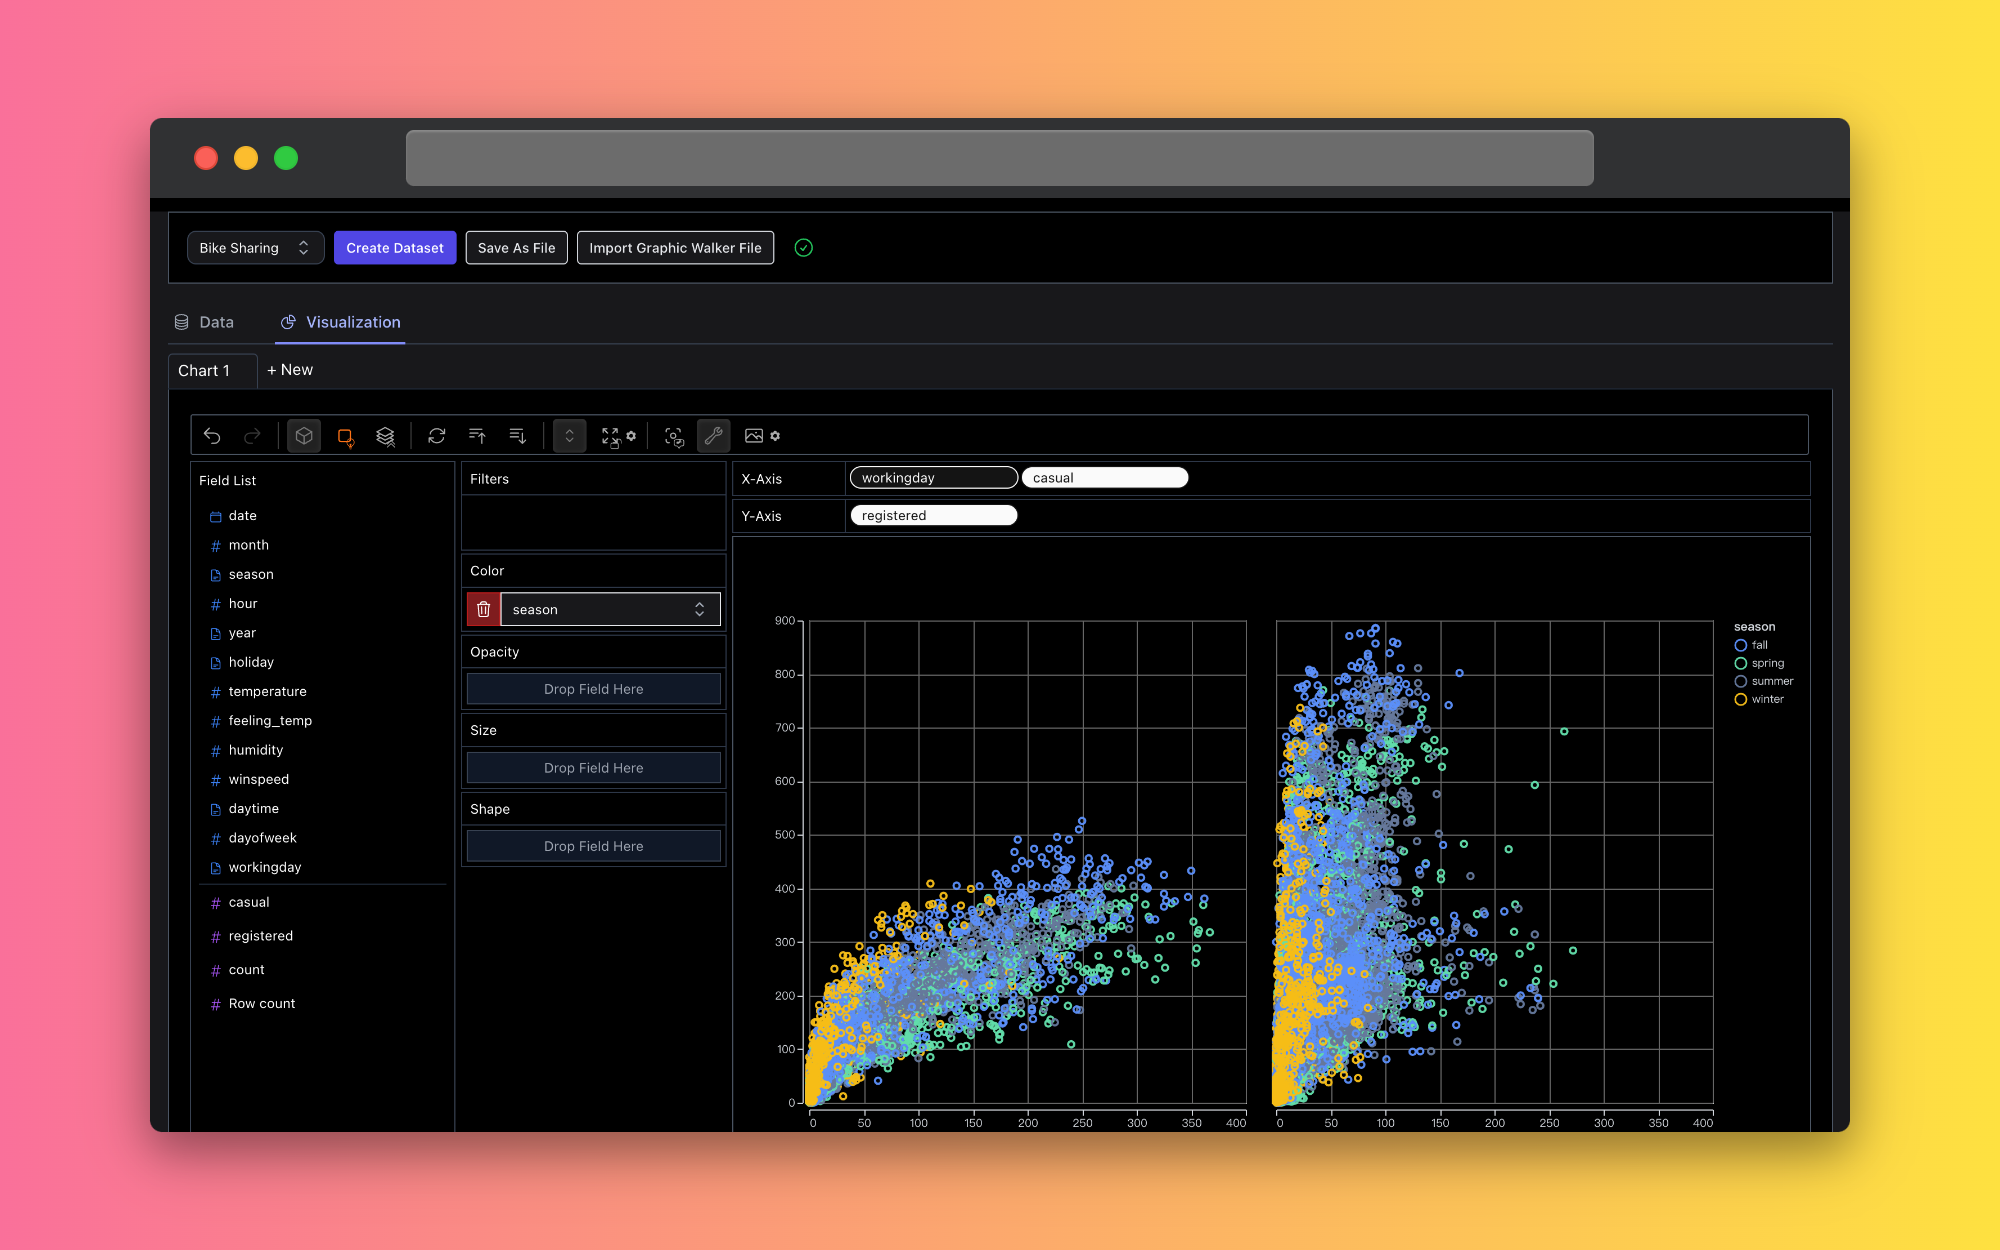Open the Bike Sharing dataset dropdown

(x=255, y=248)
